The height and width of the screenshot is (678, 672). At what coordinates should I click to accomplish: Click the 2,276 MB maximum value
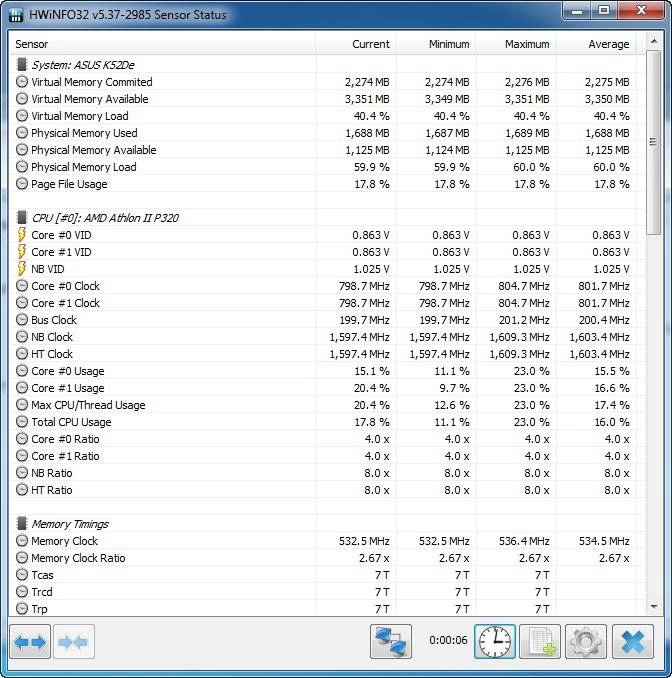point(527,82)
